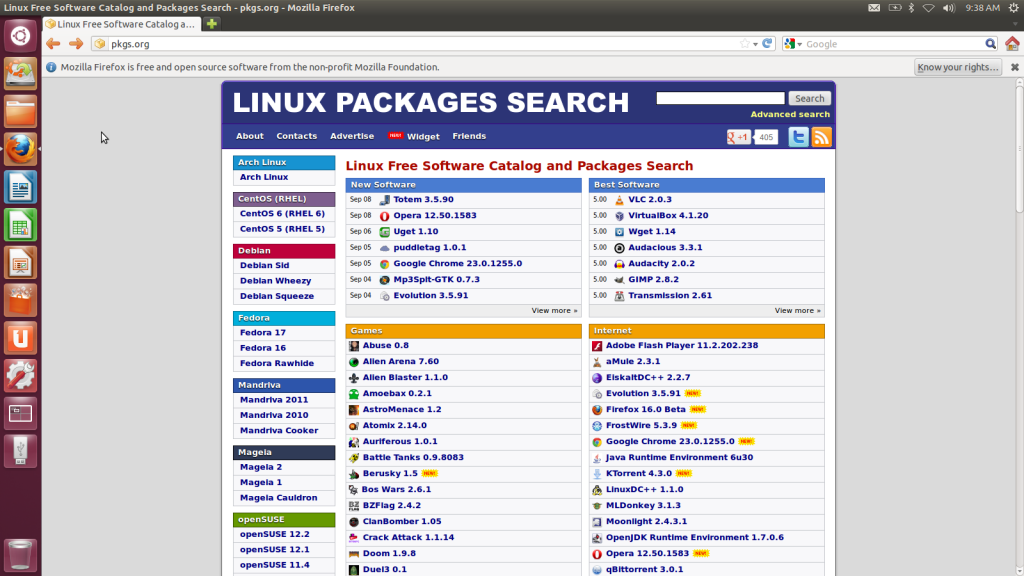The width and height of the screenshot is (1024, 576).
Task: Open Mageia Cauldron link
Action: 278,498
